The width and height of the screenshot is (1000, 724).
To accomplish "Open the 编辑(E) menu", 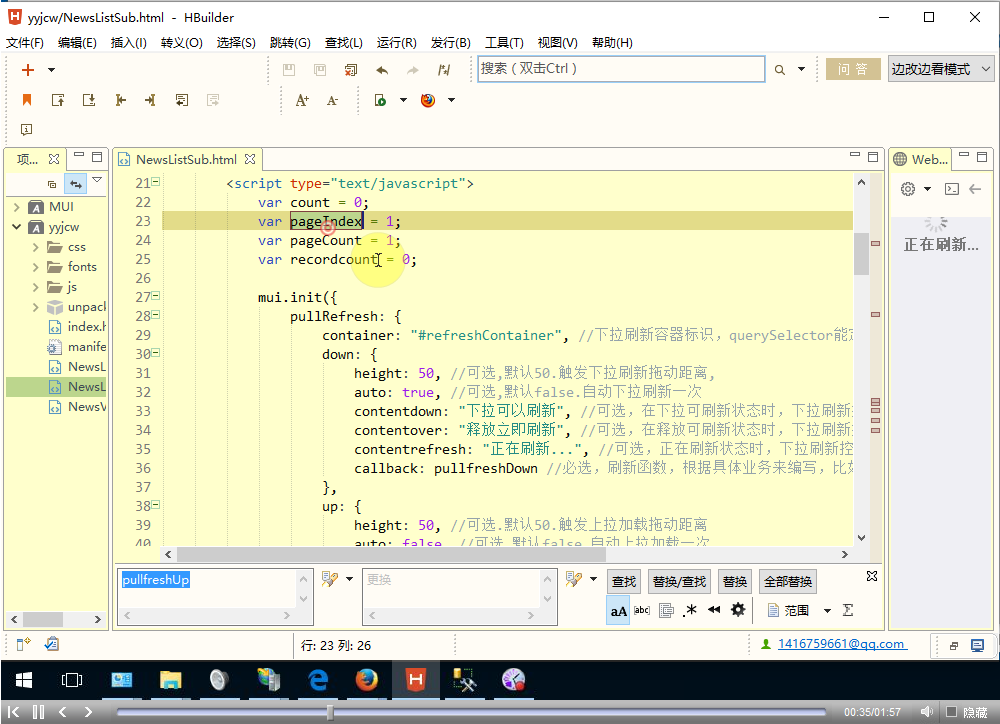I will [x=77, y=43].
